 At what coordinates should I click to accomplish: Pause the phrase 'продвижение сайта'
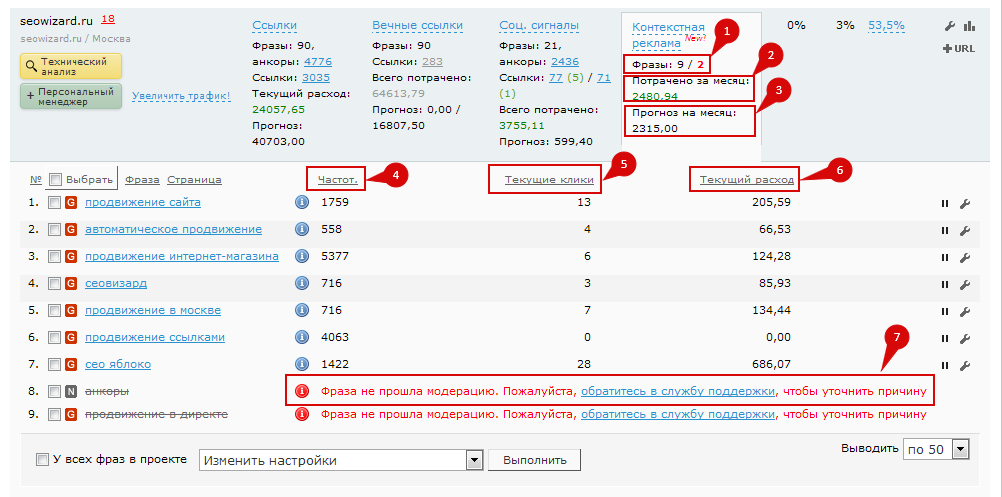pyautogui.click(x=944, y=204)
